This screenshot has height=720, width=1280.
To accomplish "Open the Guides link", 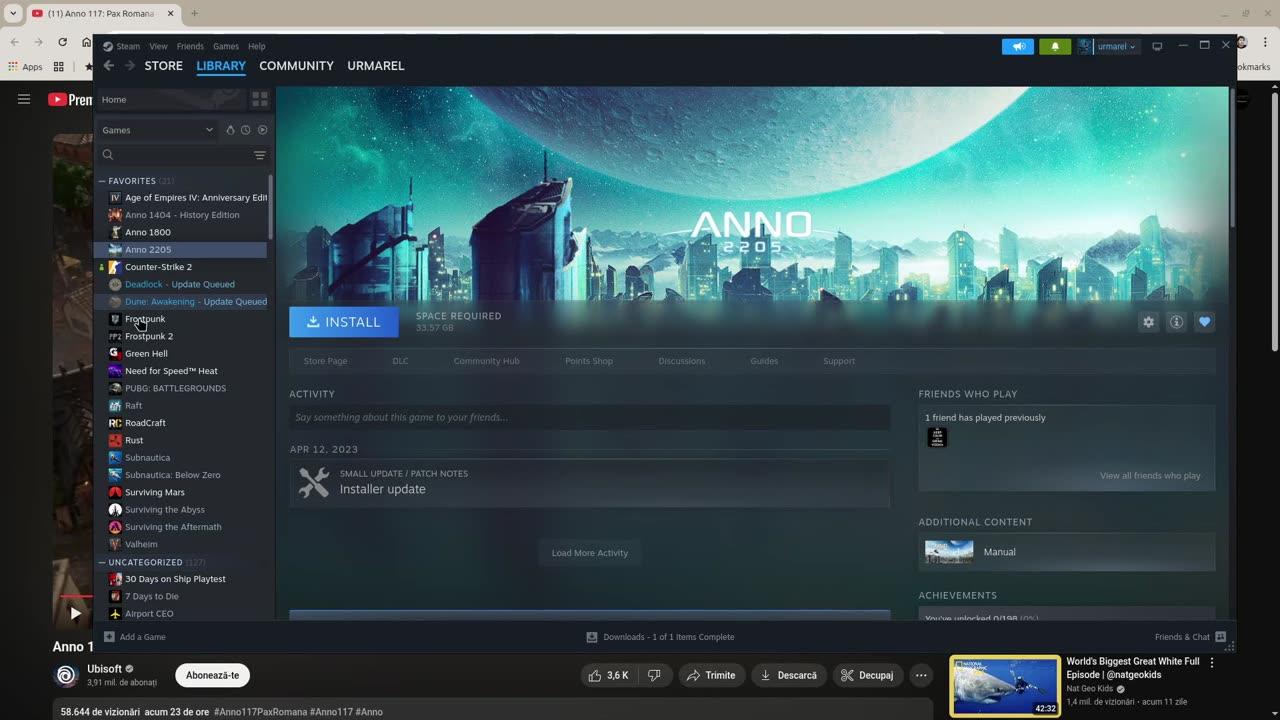I will click(764, 361).
